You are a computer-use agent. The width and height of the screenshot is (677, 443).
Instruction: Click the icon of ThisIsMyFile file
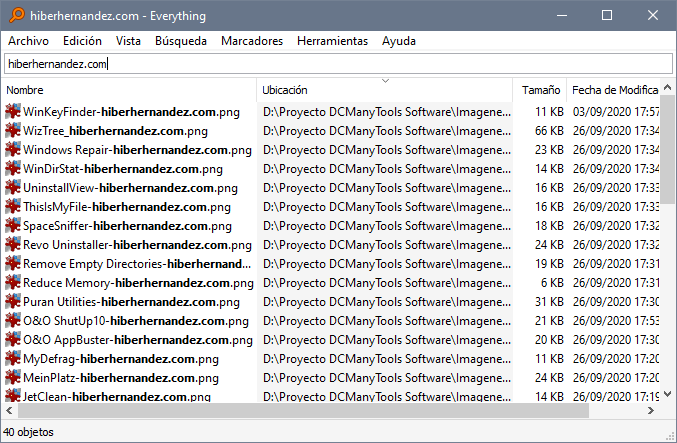click(x=13, y=206)
